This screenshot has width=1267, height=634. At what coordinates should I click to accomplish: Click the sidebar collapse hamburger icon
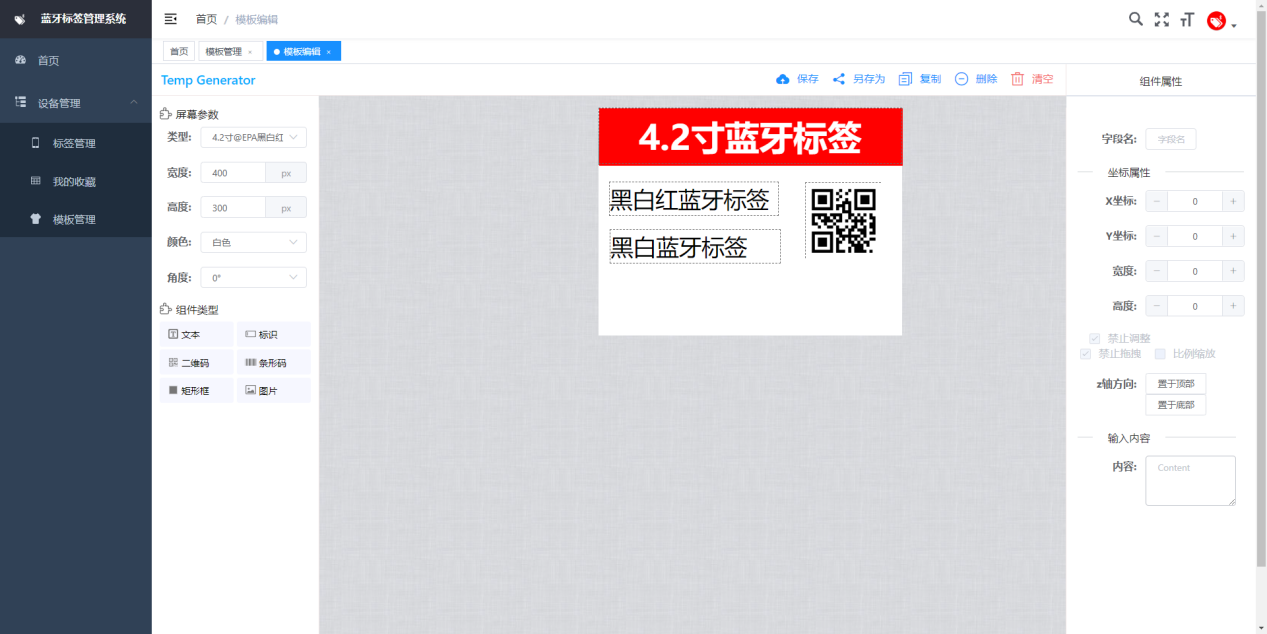point(171,19)
